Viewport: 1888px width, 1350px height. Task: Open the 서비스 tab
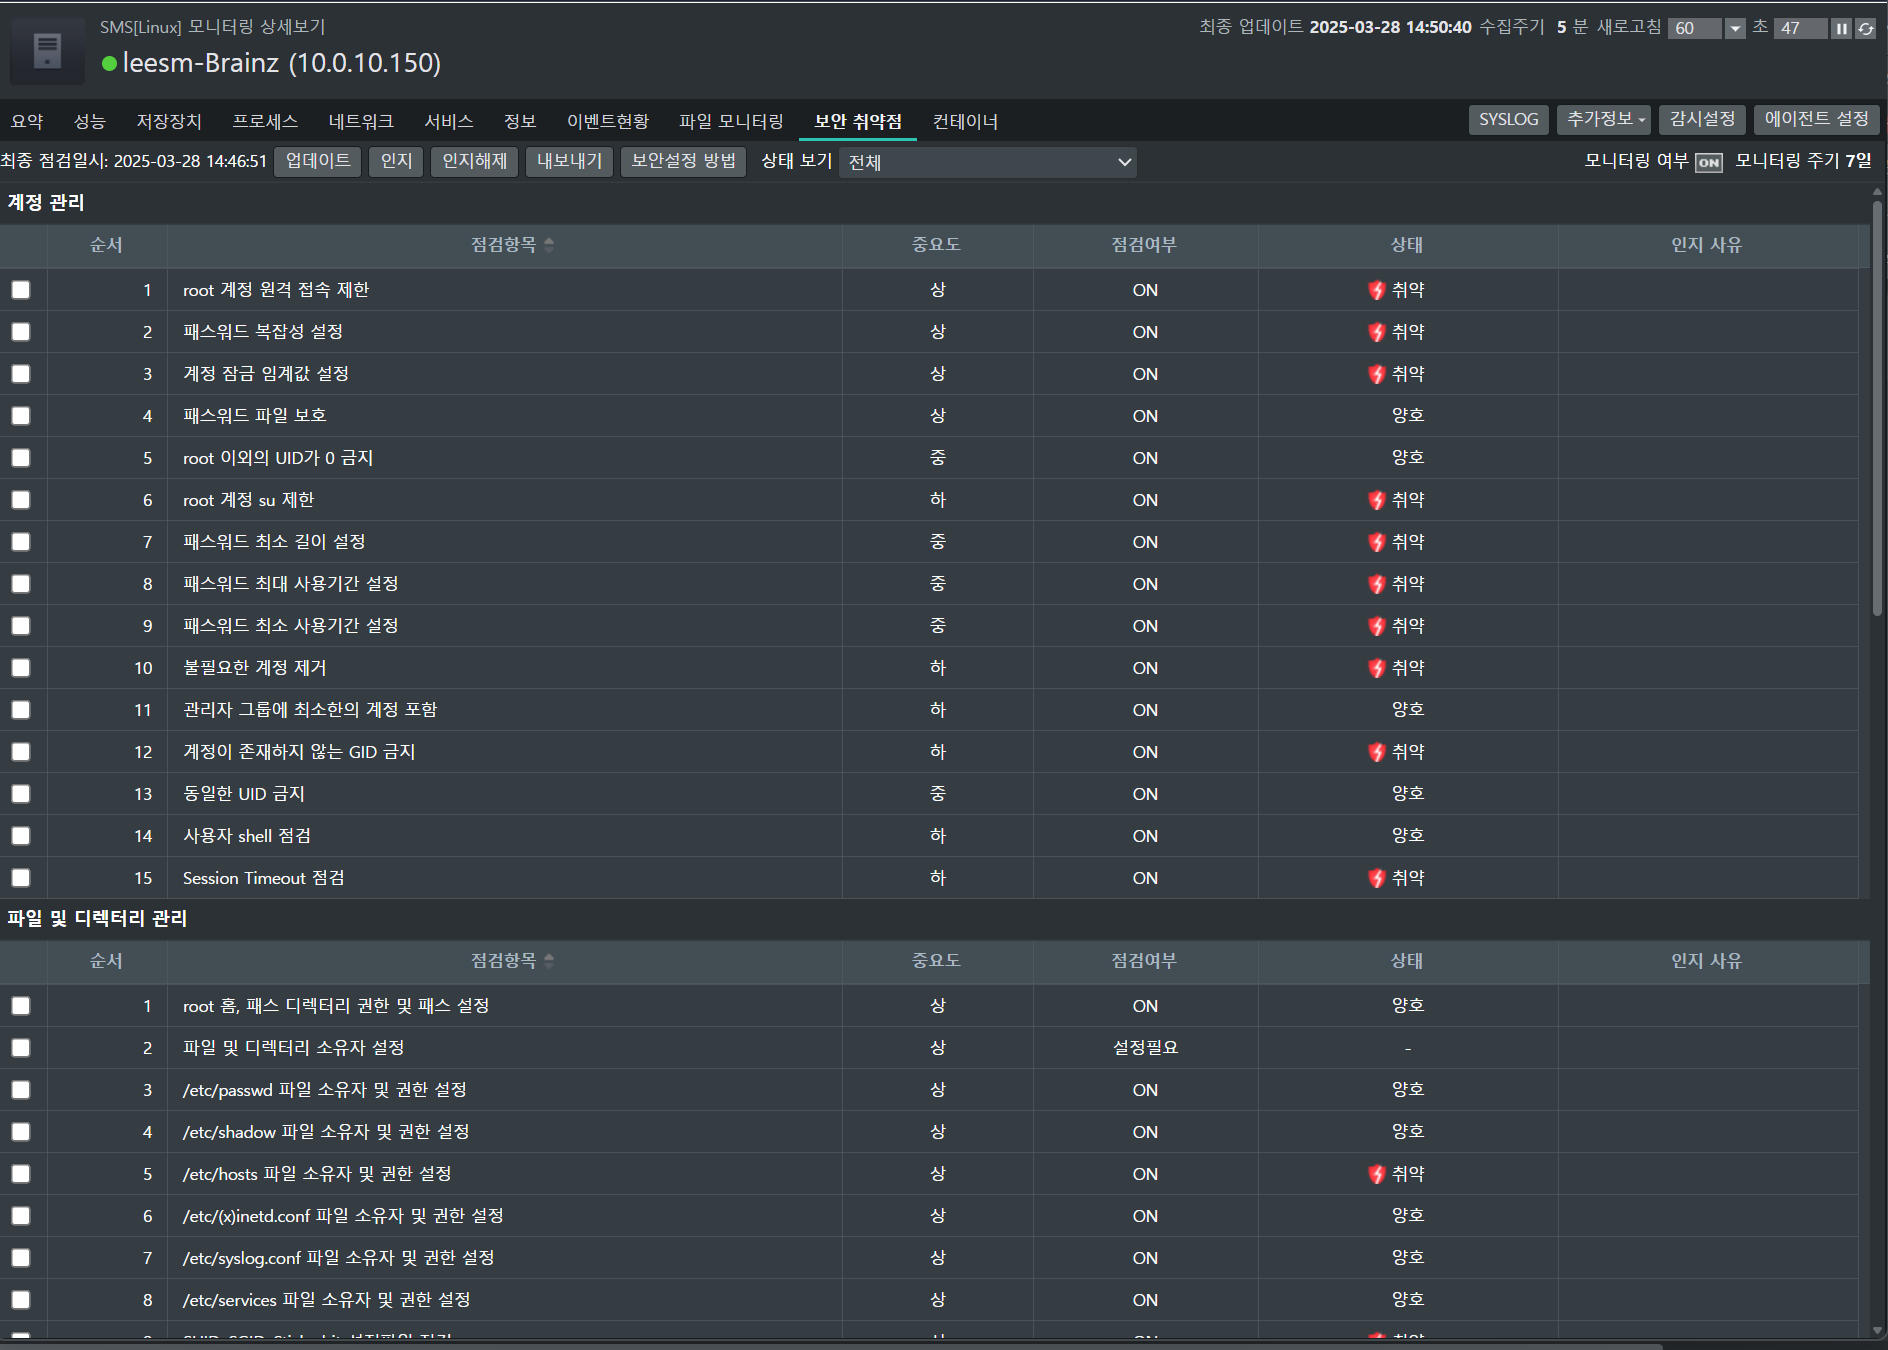click(449, 121)
